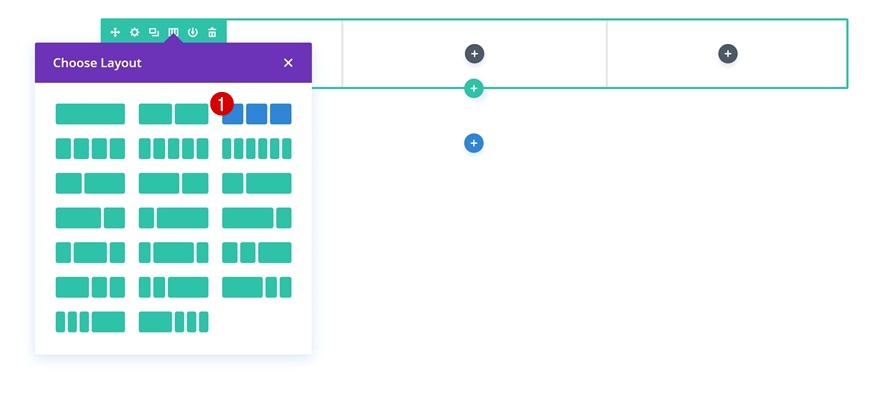Pick the four equal columns layout
The image size is (880, 402).
tap(90, 149)
